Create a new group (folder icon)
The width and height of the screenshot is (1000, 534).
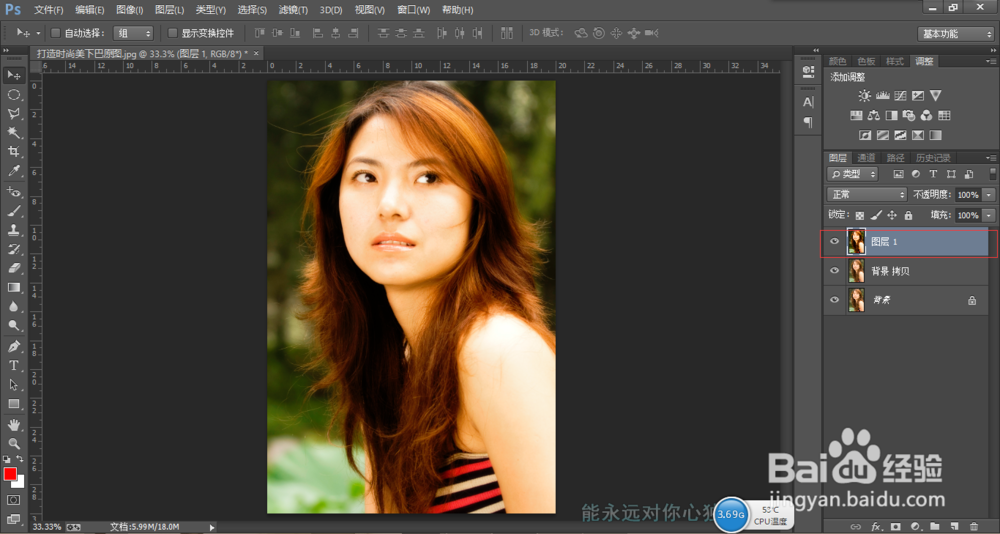[x=934, y=526]
